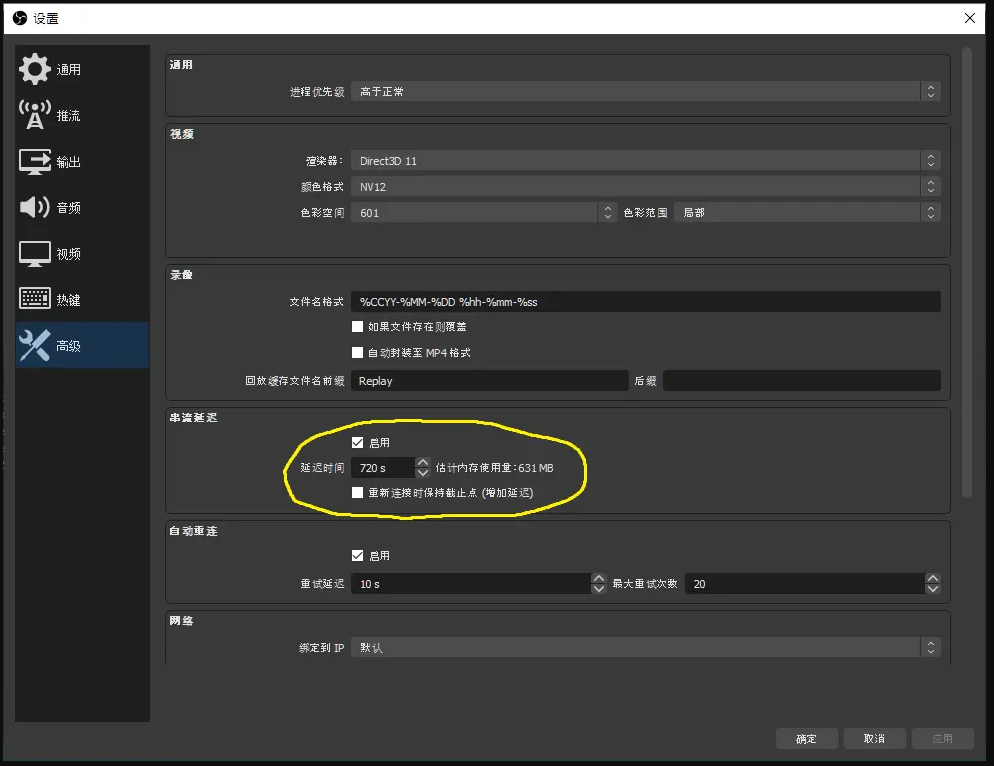Increase 延迟时间 with the up stepper

(423, 462)
